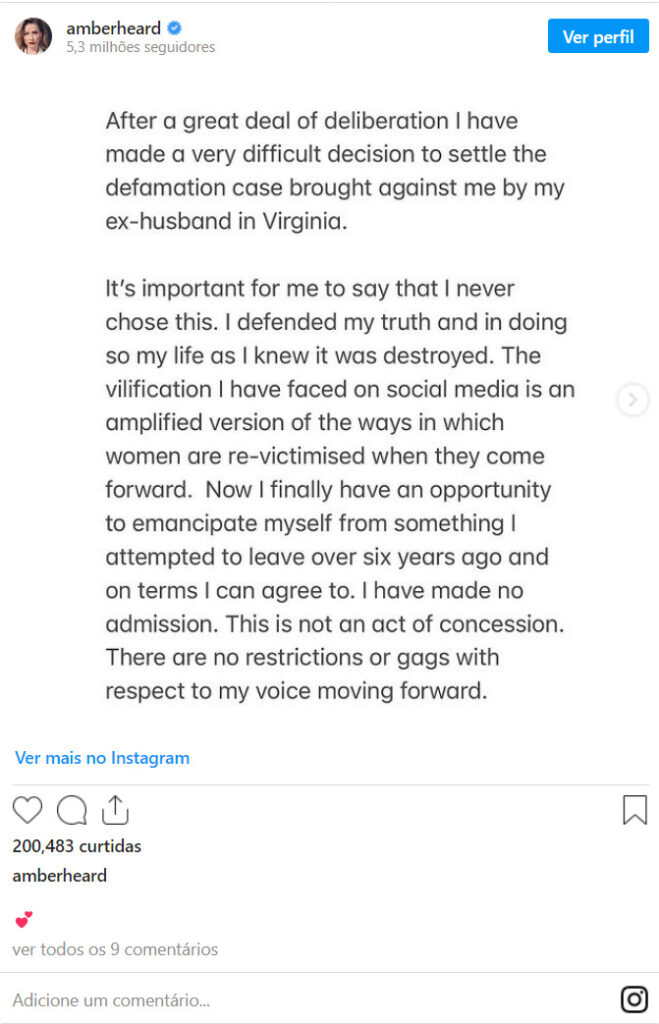Click the amberheard username below the likes
This screenshot has width=659, height=1024.
coord(59,876)
